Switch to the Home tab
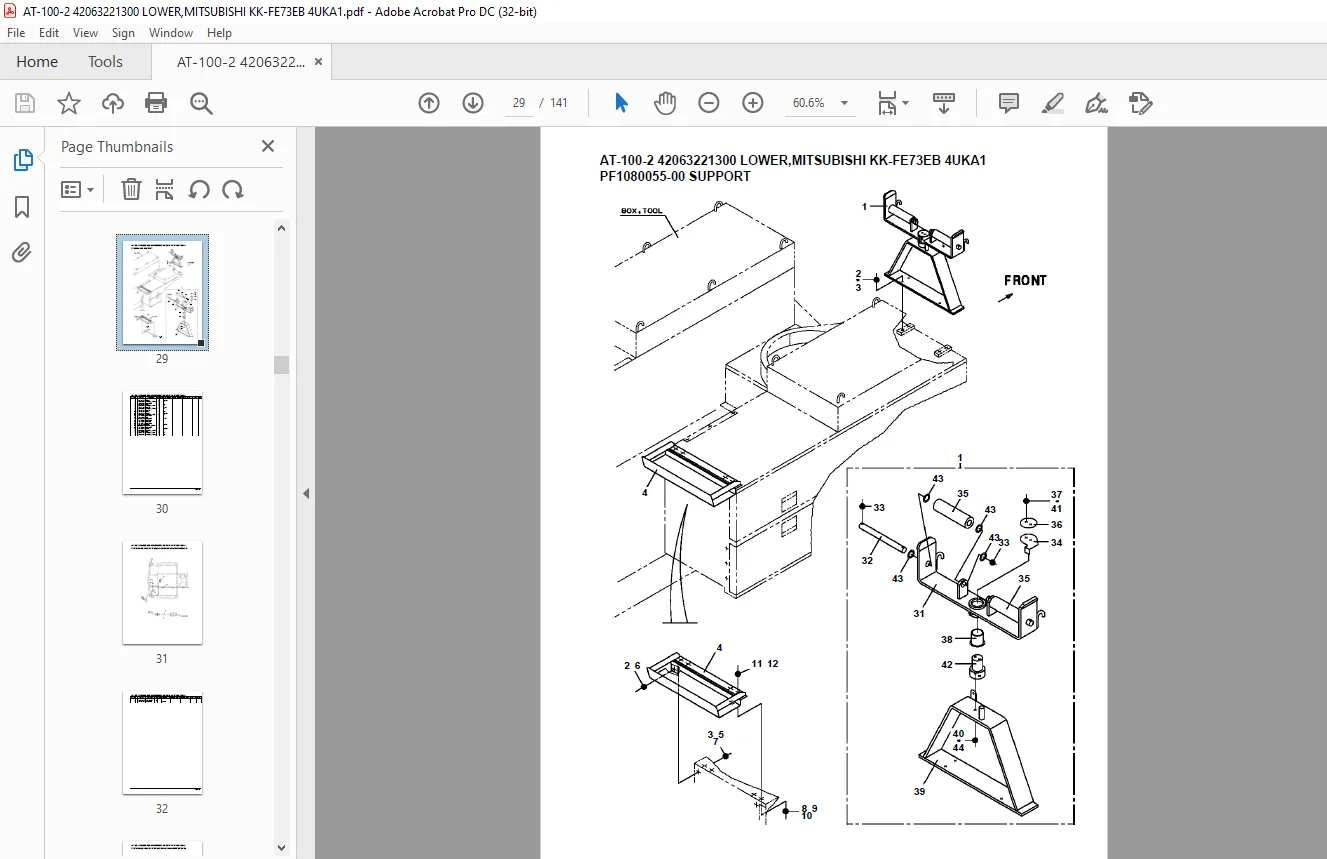Viewport: 1327px width, 859px height. tap(37, 62)
